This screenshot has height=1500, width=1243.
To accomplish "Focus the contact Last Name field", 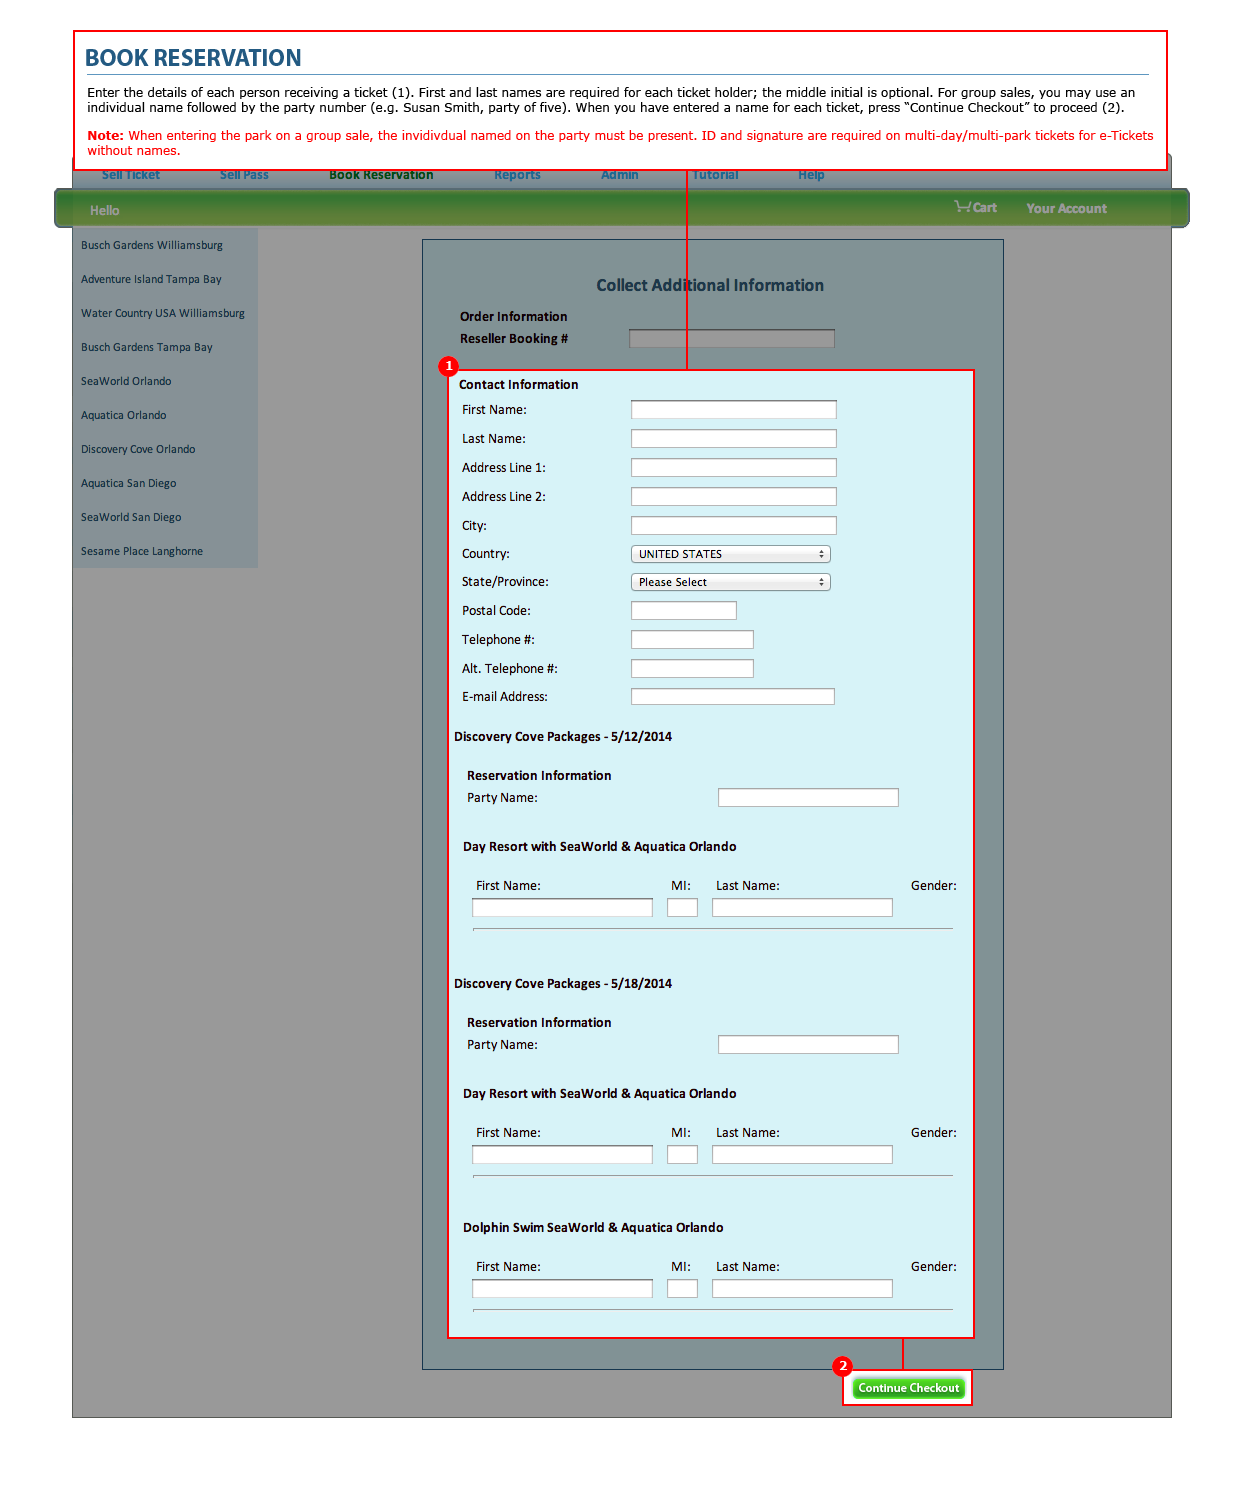I will point(734,439).
